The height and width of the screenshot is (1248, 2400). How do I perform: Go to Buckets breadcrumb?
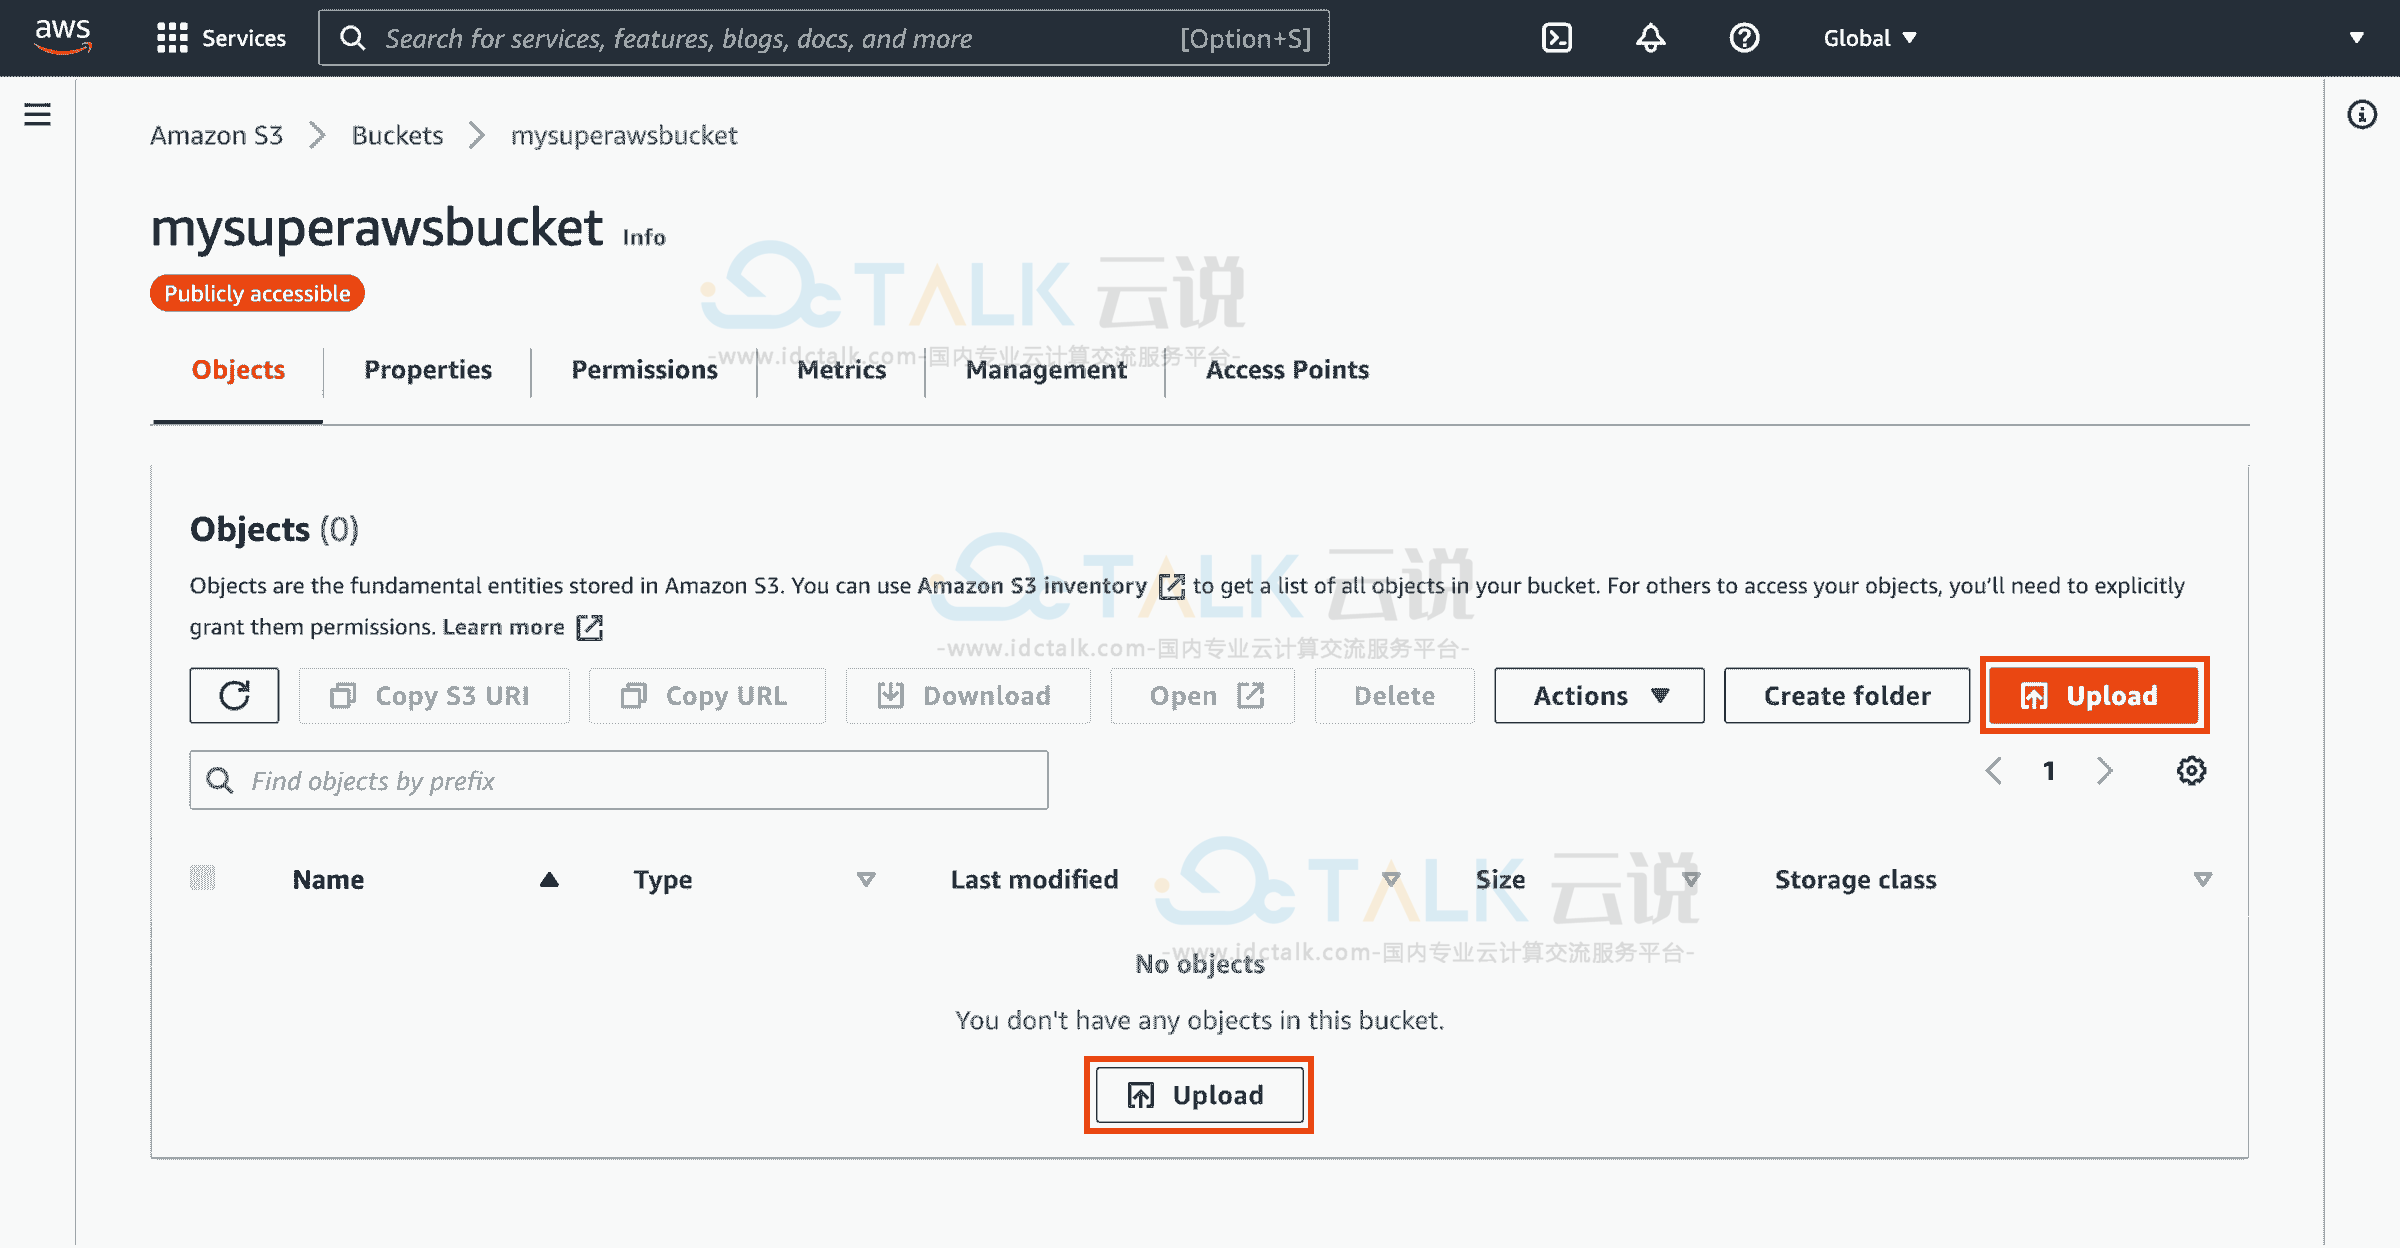coord(397,135)
